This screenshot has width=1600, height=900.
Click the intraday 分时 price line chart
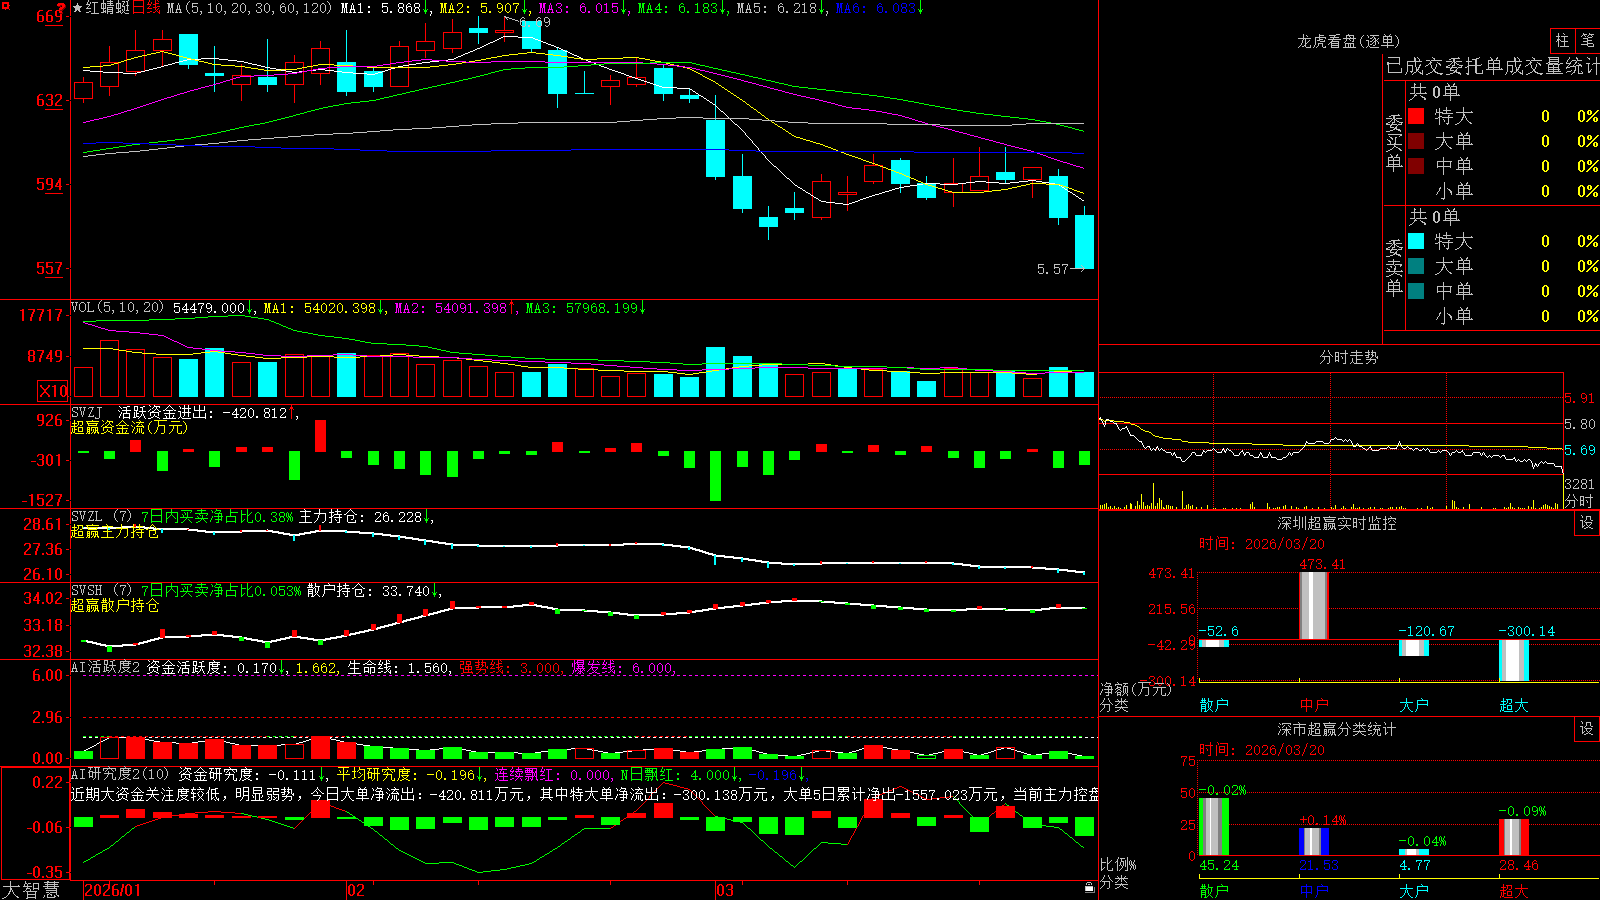(1330, 444)
